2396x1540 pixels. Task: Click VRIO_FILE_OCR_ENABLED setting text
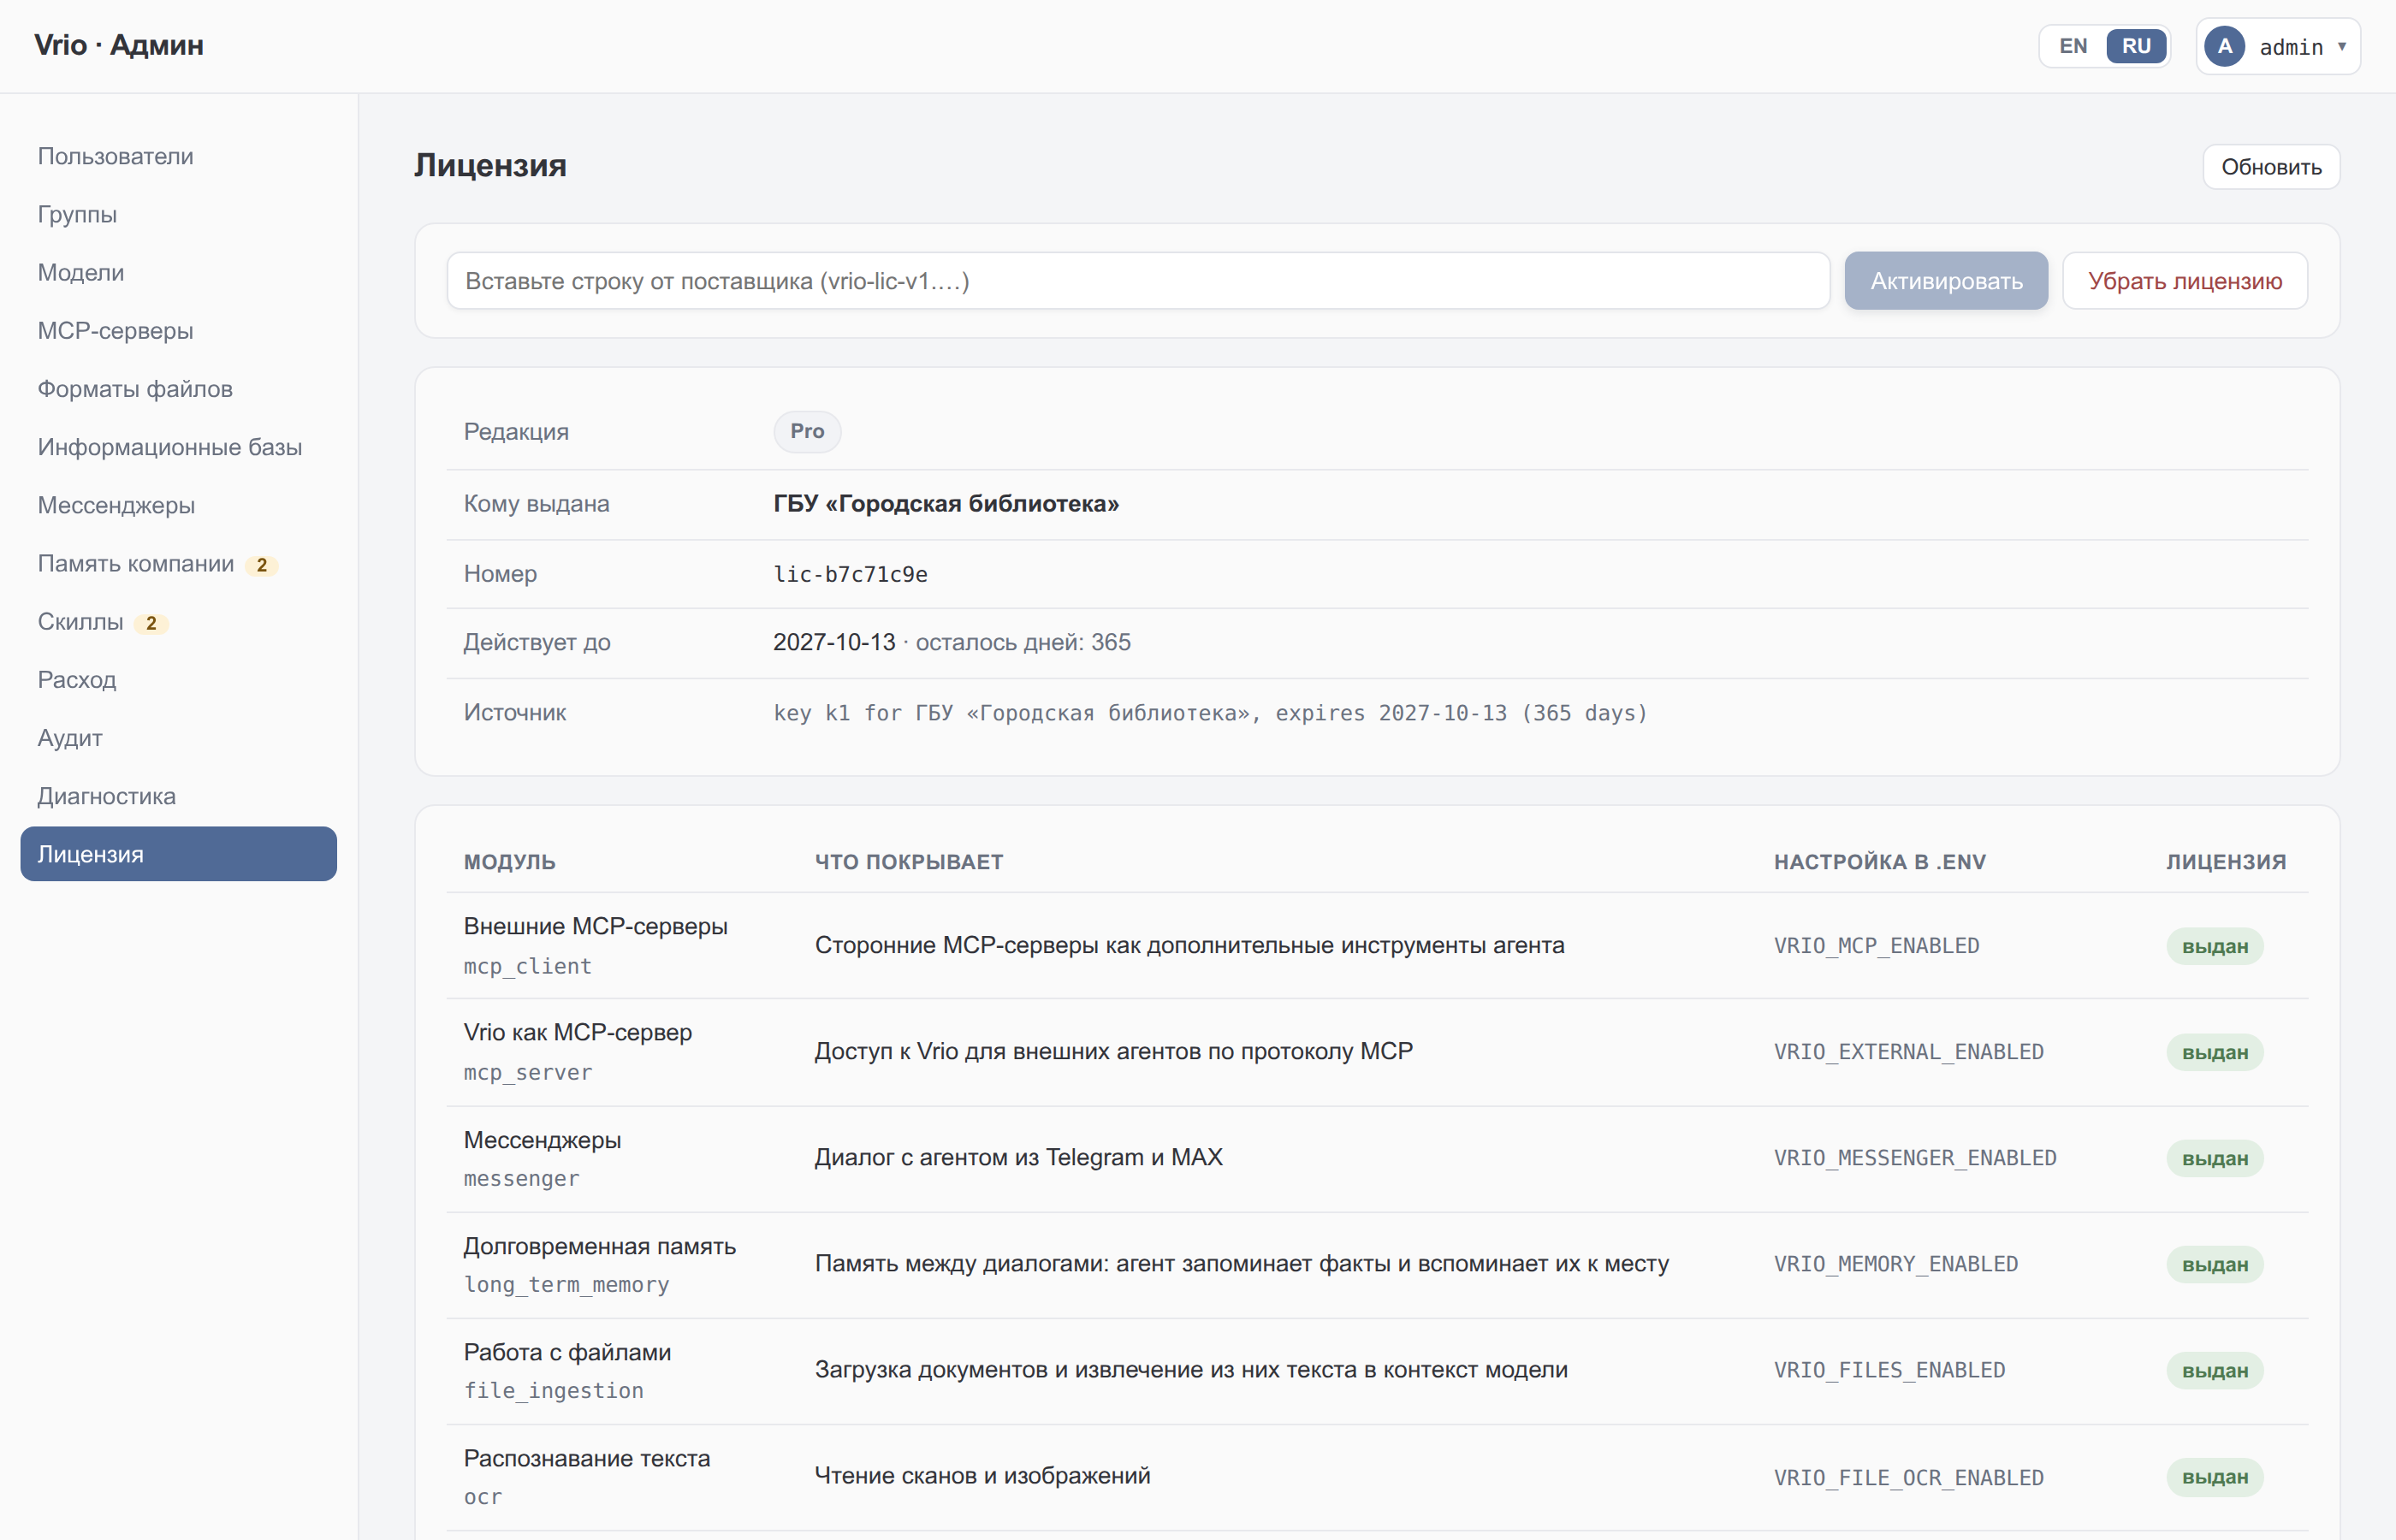pos(1909,1478)
